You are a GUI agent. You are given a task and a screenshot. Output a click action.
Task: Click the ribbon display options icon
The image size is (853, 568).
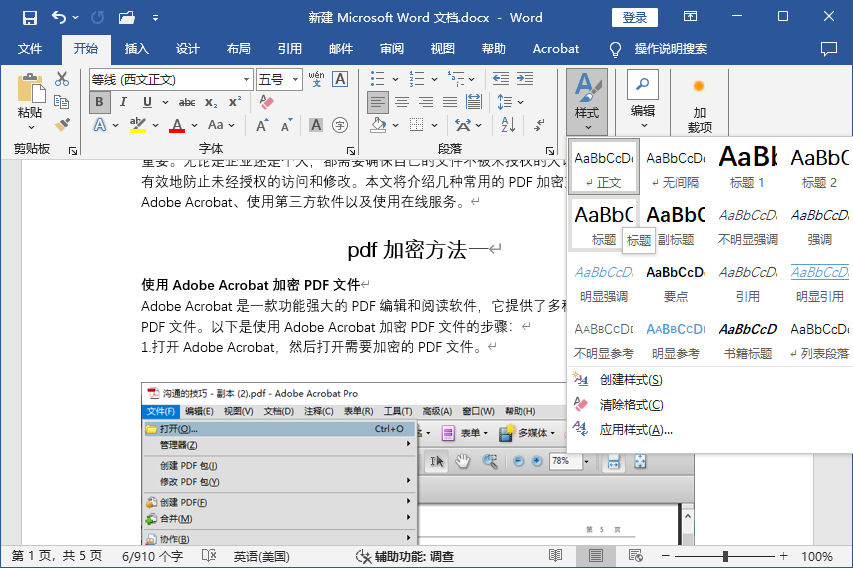coord(690,16)
